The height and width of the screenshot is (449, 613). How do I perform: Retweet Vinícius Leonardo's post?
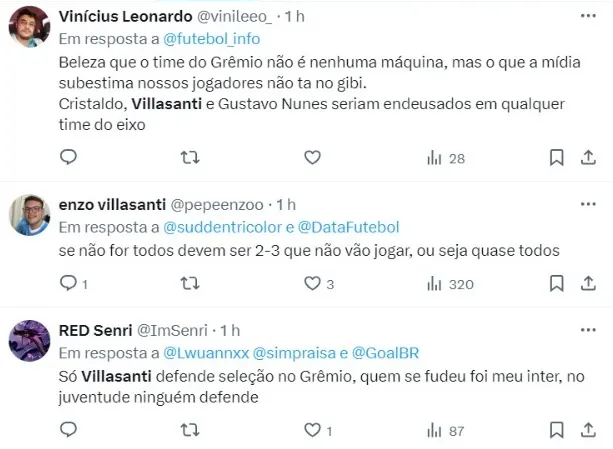(189, 157)
